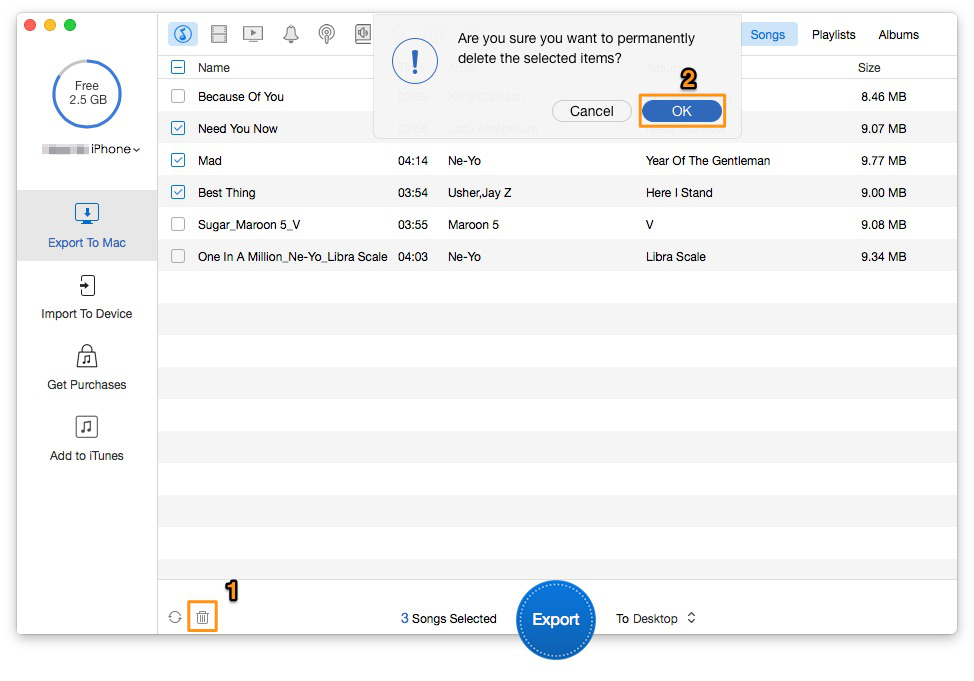Uncheck the Need You Now checkbox
Viewport: 974px width, 681px height.
pos(178,128)
